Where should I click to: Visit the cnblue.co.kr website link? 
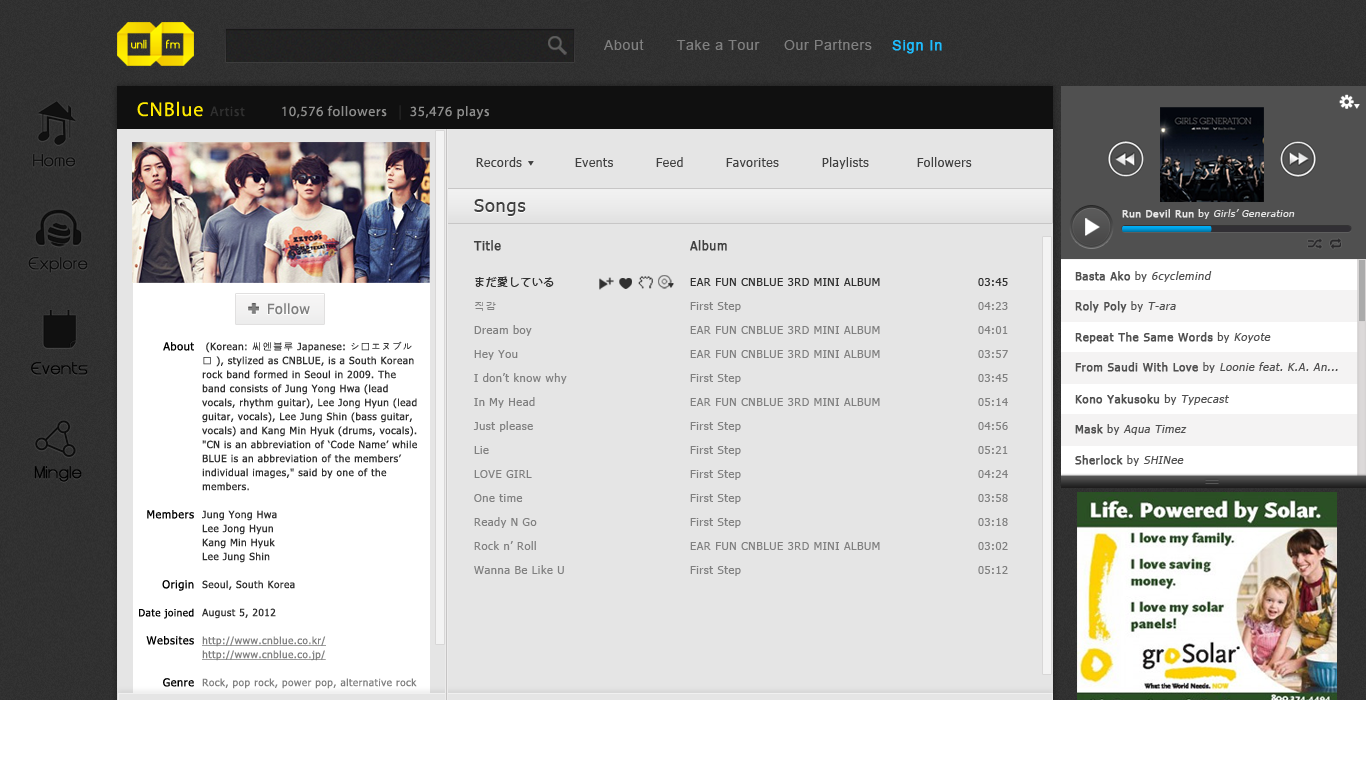coord(263,641)
